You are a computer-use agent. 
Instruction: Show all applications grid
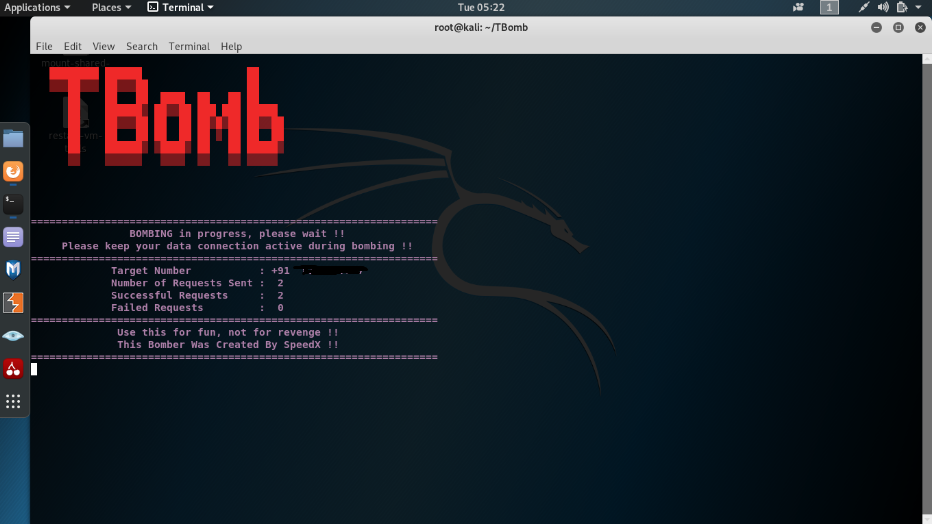[x=13, y=402]
